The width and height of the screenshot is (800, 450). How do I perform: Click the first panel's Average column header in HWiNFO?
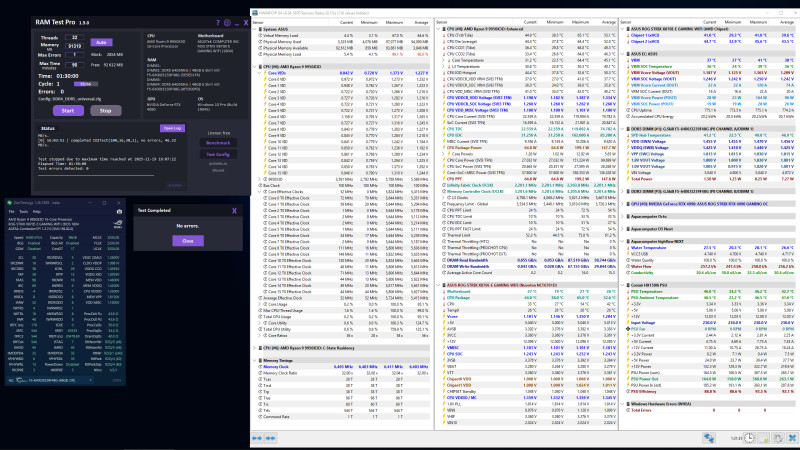pyautogui.click(x=421, y=22)
